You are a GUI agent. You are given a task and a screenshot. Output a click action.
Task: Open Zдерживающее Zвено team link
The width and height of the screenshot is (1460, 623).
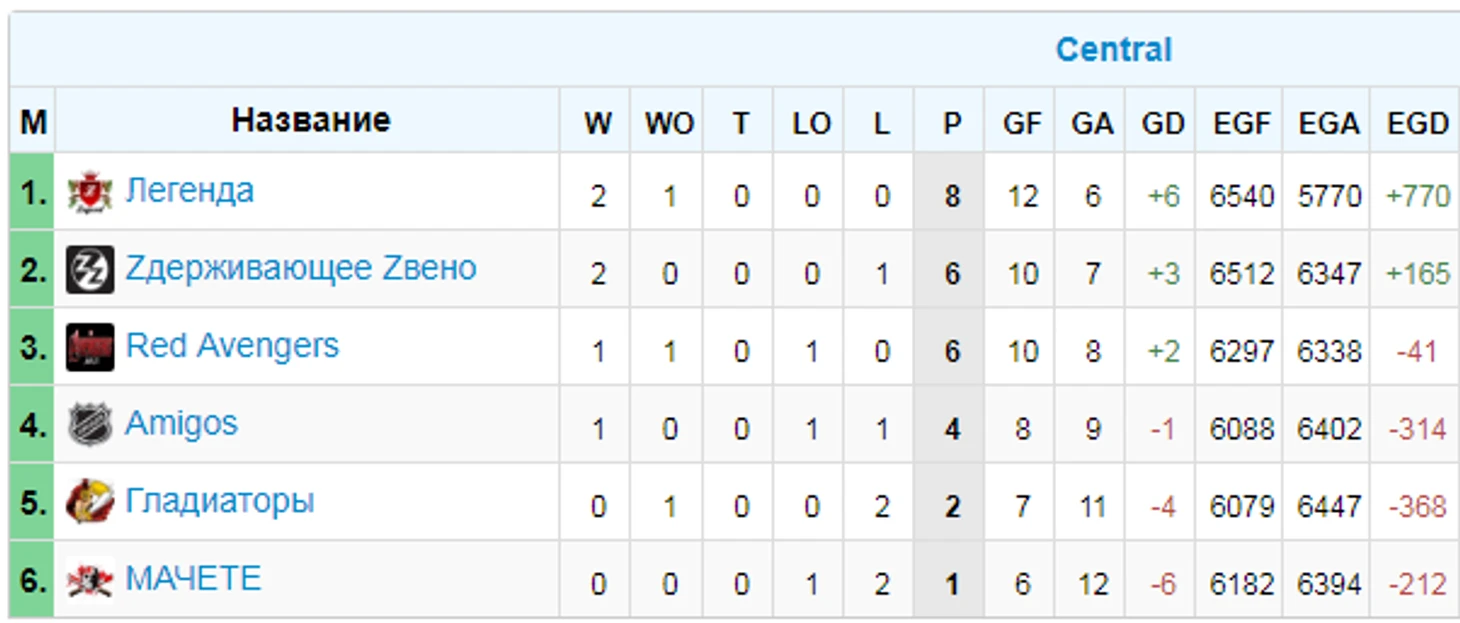pyautogui.click(x=300, y=269)
